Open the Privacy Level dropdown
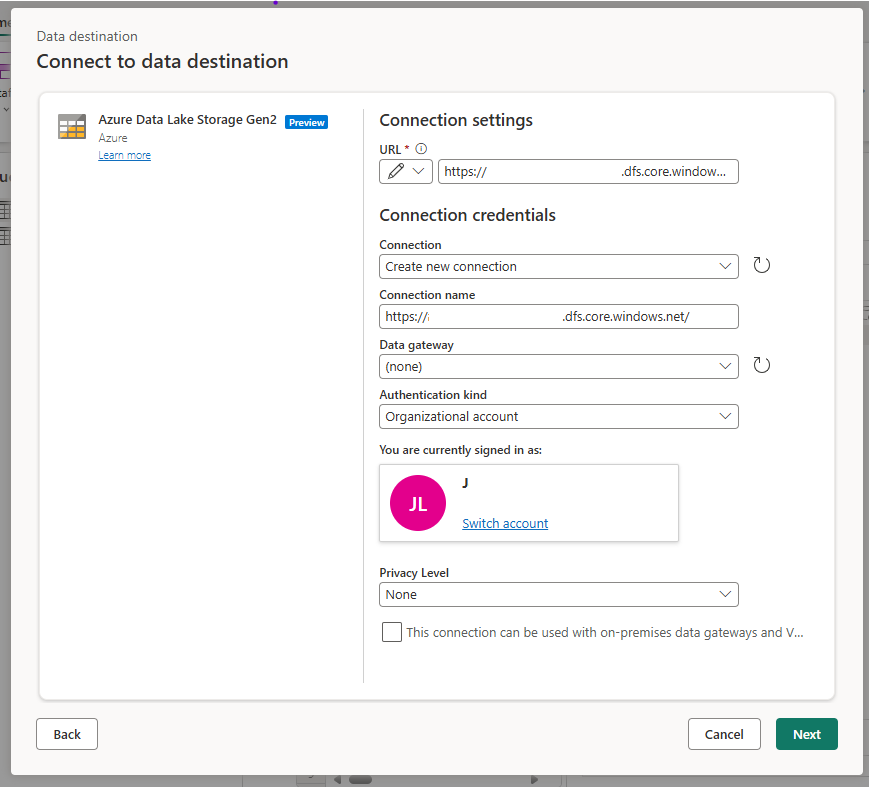 click(x=559, y=595)
